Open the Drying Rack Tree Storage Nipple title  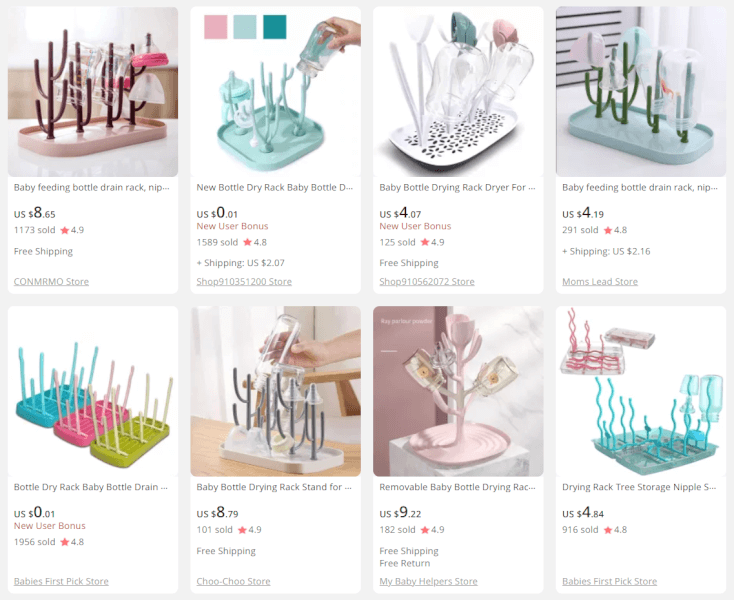tap(639, 487)
